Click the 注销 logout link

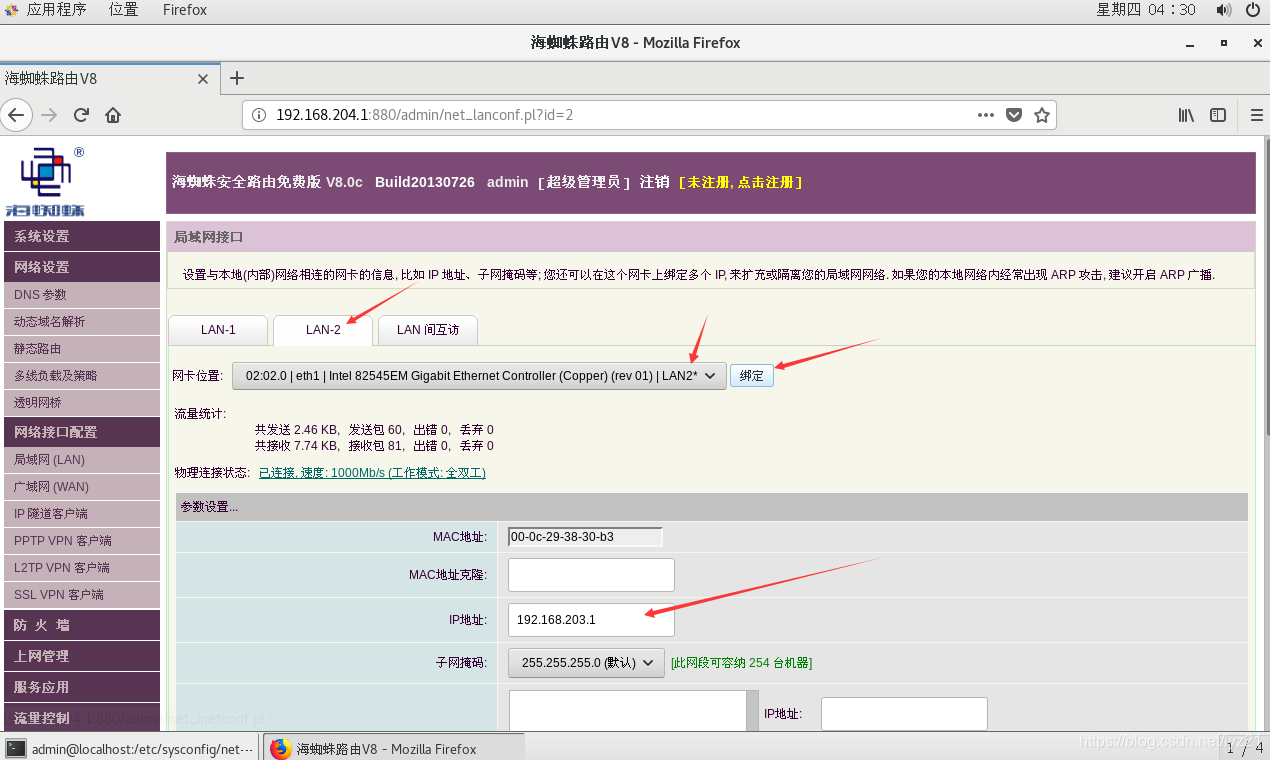pos(654,182)
